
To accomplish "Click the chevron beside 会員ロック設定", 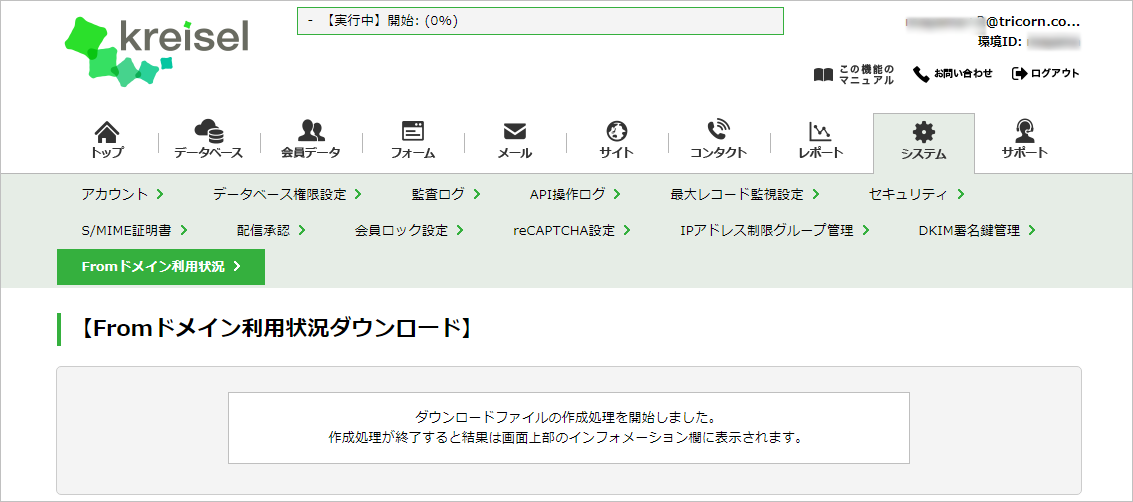I will [460, 230].
